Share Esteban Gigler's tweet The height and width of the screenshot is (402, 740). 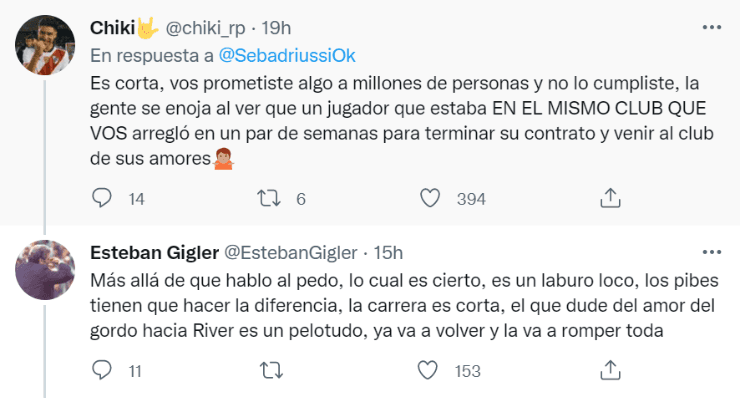coord(609,371)
